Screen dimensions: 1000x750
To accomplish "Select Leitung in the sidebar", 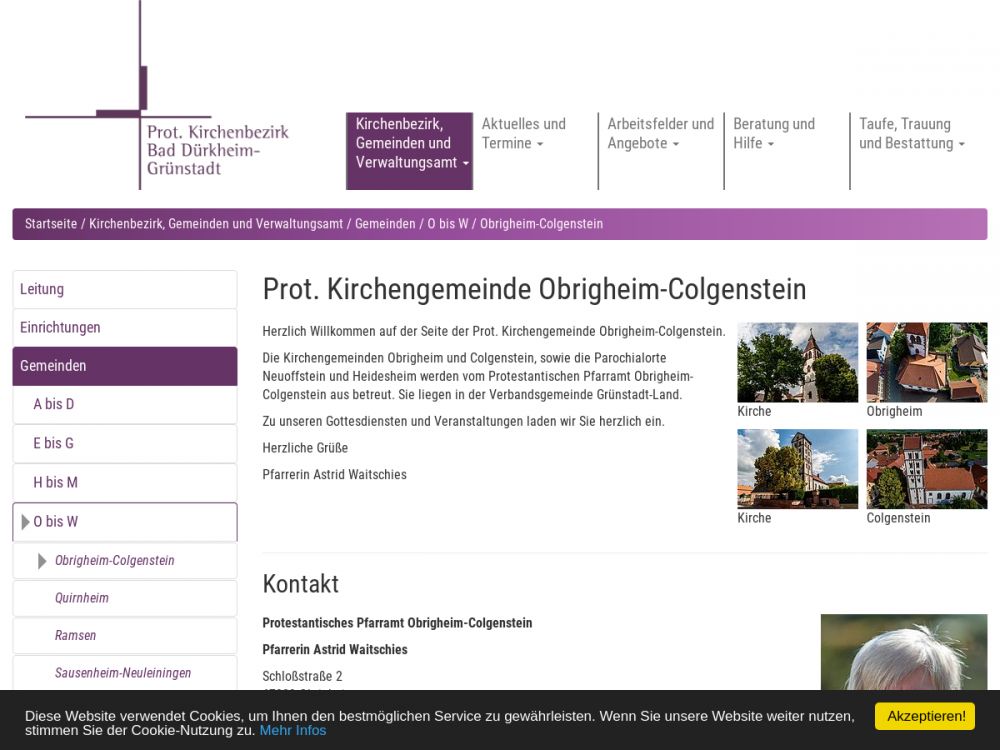I will click(x=42, y=289).
